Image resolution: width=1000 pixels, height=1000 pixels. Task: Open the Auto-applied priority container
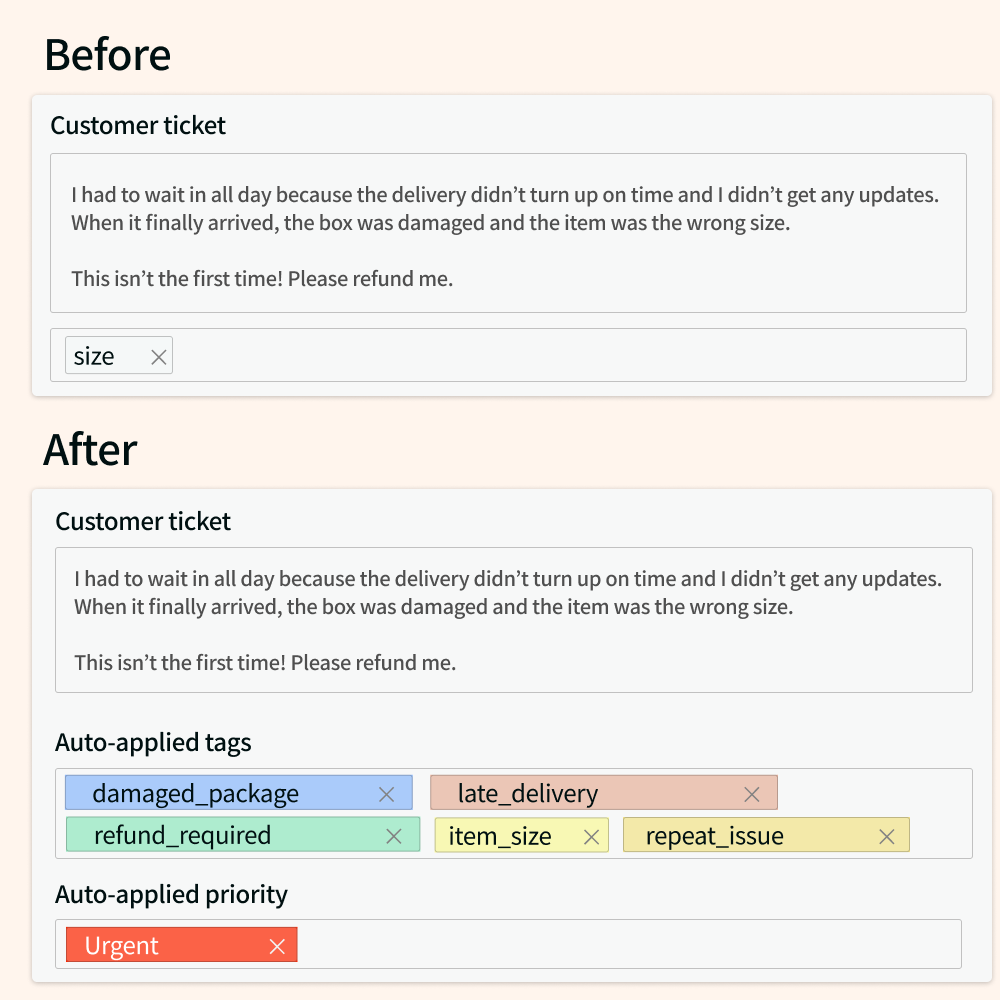coord(512,943)
